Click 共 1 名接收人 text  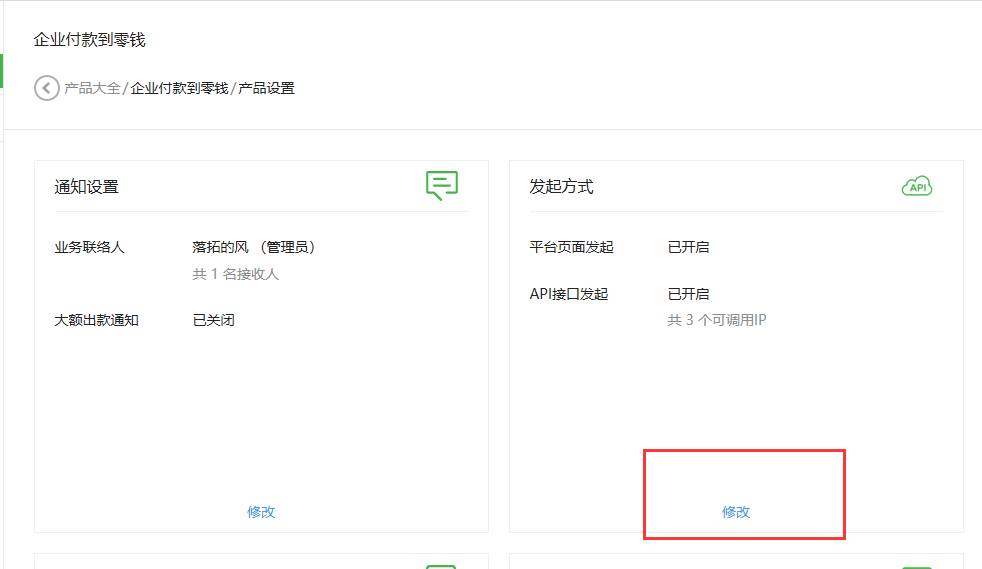pos(235,274)
